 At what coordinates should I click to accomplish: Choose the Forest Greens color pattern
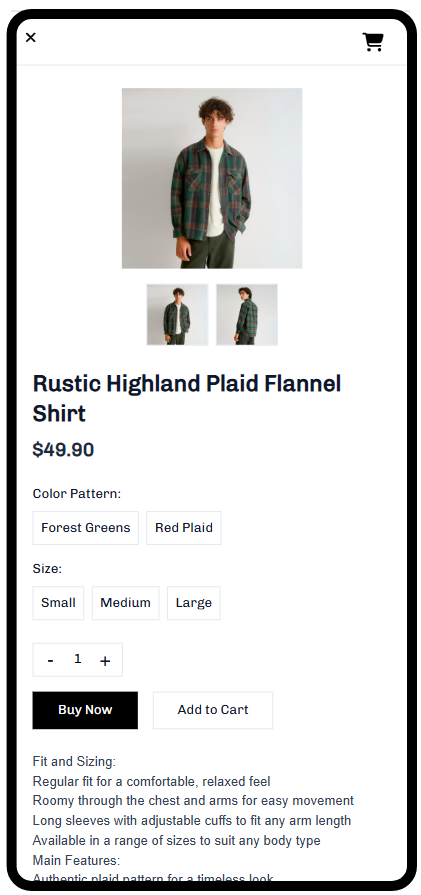pyautogui.click(x=86, y=528)
